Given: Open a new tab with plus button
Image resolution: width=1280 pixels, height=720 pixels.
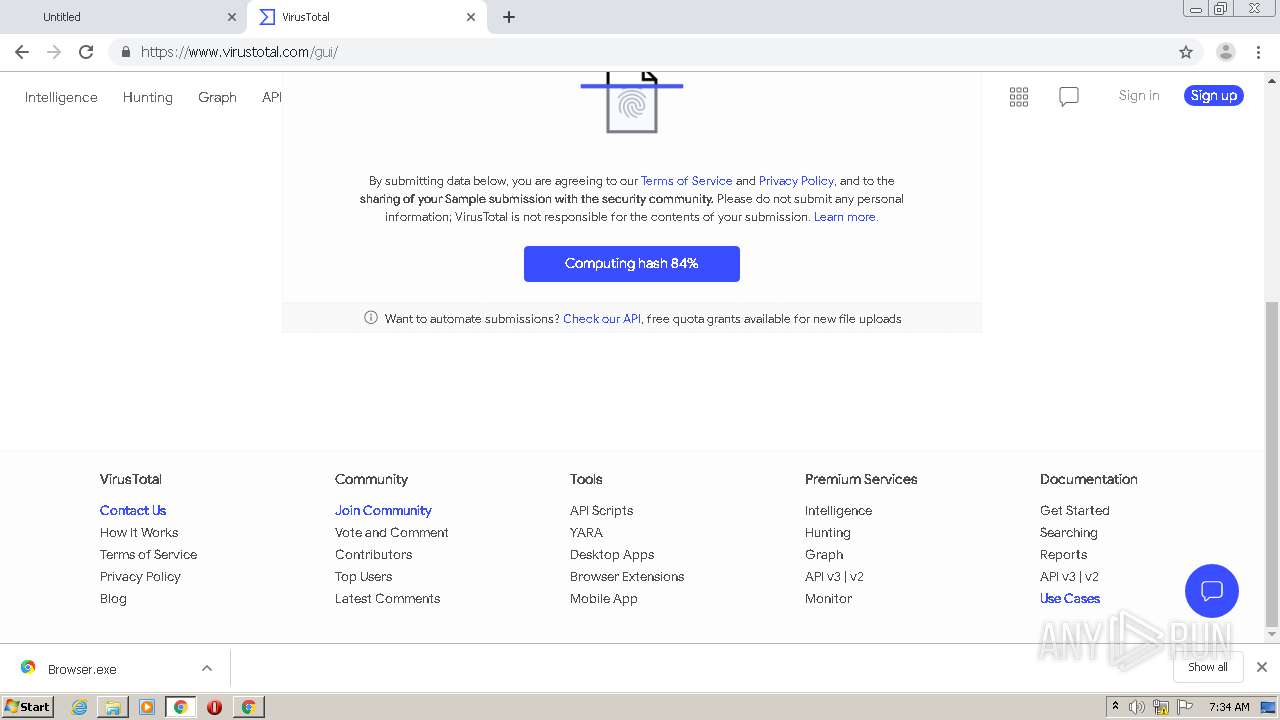Looking at the screenshot, I should [x=509, y=17].
